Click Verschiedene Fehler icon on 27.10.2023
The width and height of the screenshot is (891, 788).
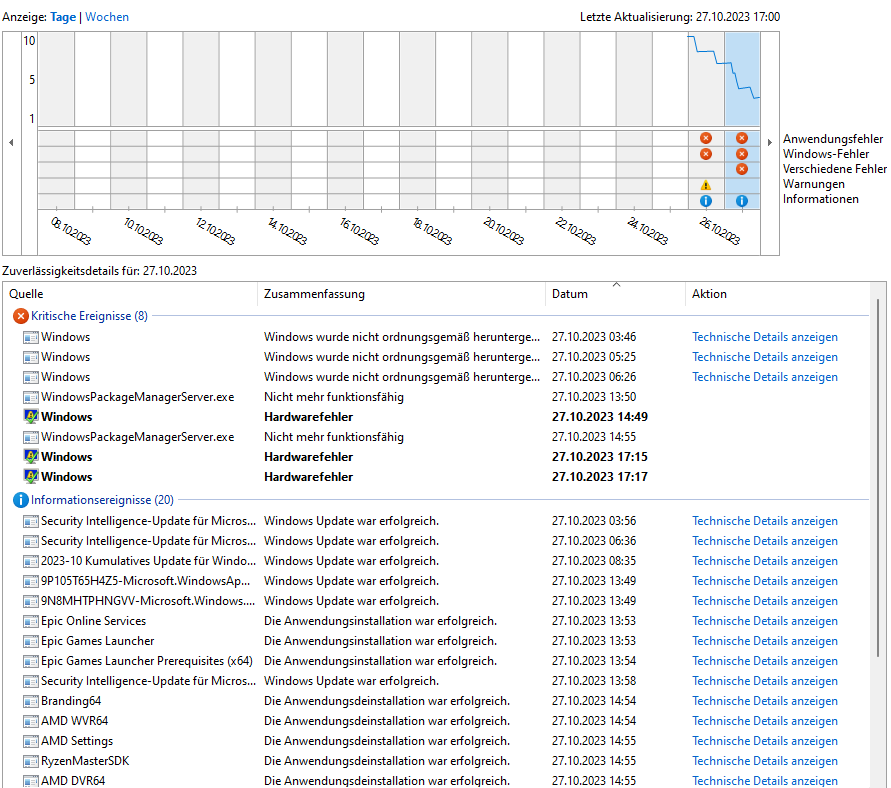coord(742,169)
